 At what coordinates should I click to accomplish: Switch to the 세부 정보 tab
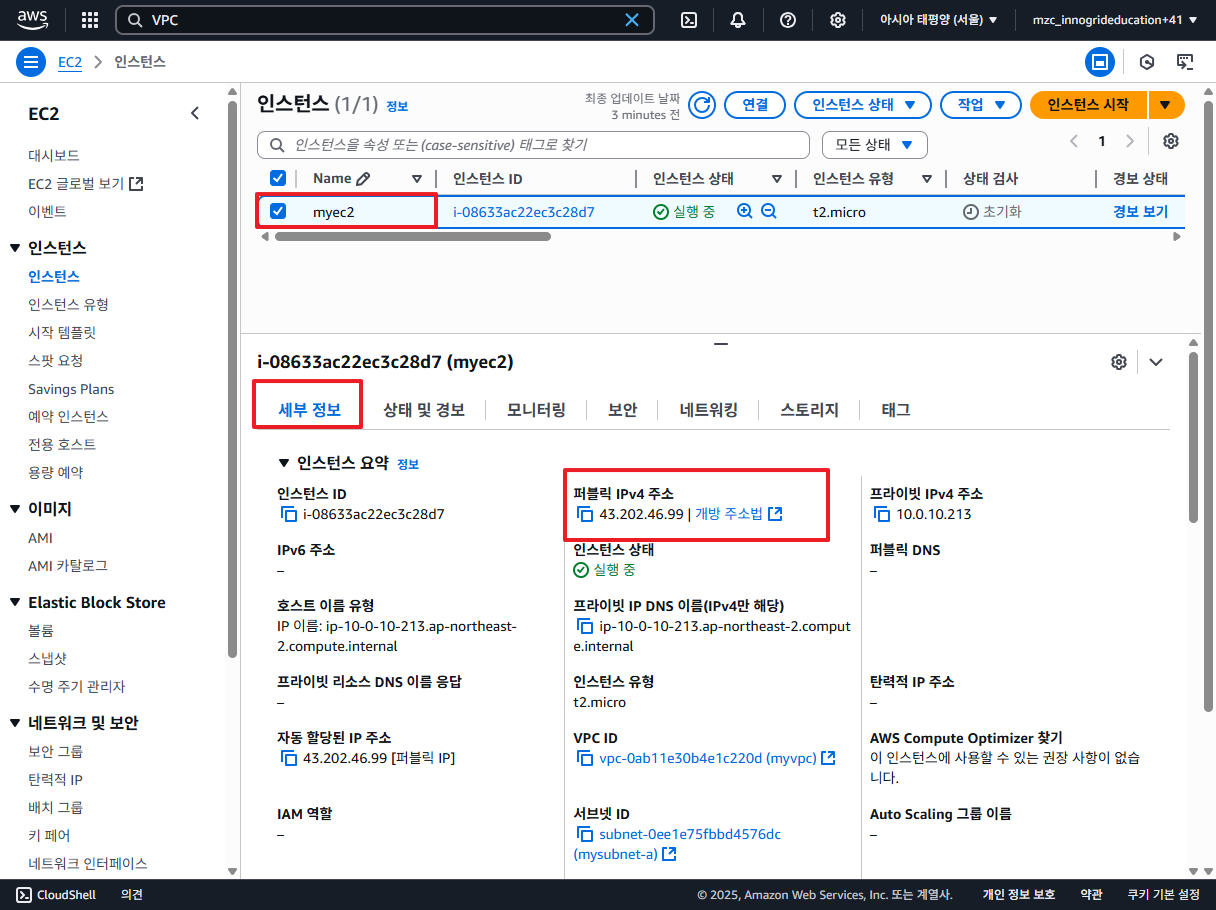tap(309, 410)
